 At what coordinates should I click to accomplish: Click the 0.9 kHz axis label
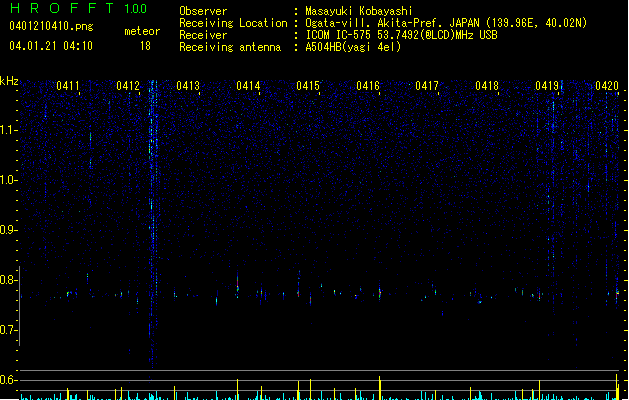pyautogui.click(x=8, y=230)
